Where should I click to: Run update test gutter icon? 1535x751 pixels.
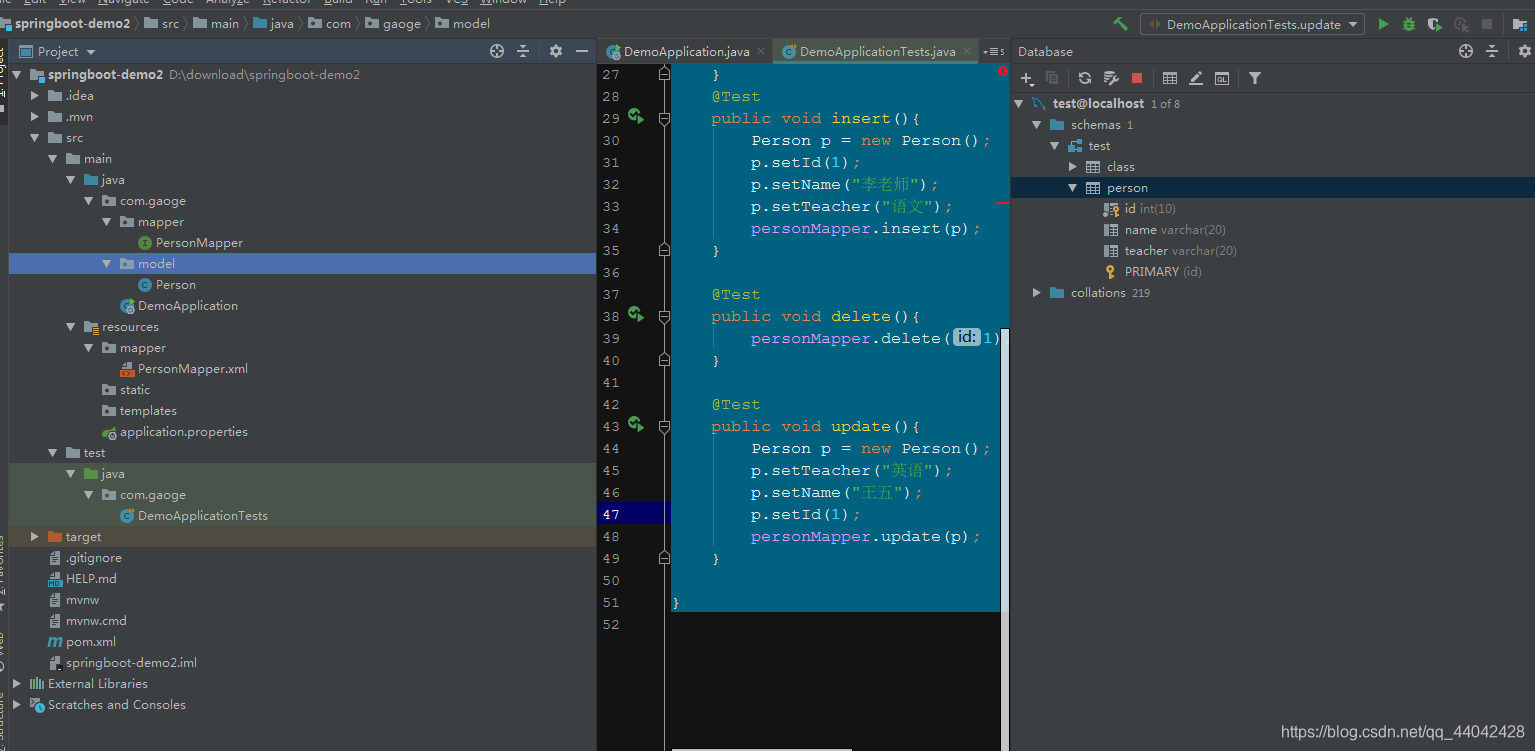(x=635, y=425)
